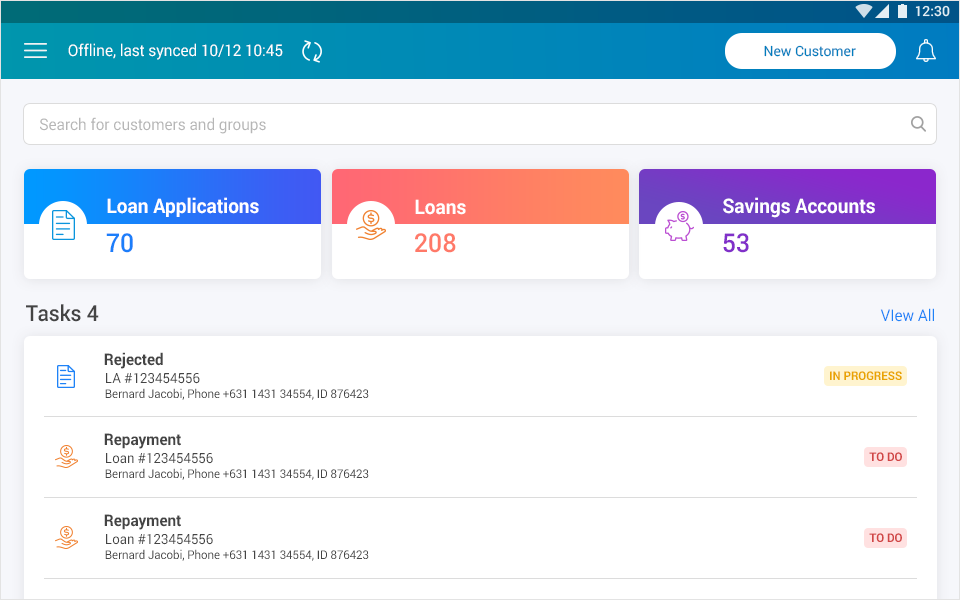Click the loans count 208

tap(435, 243)
